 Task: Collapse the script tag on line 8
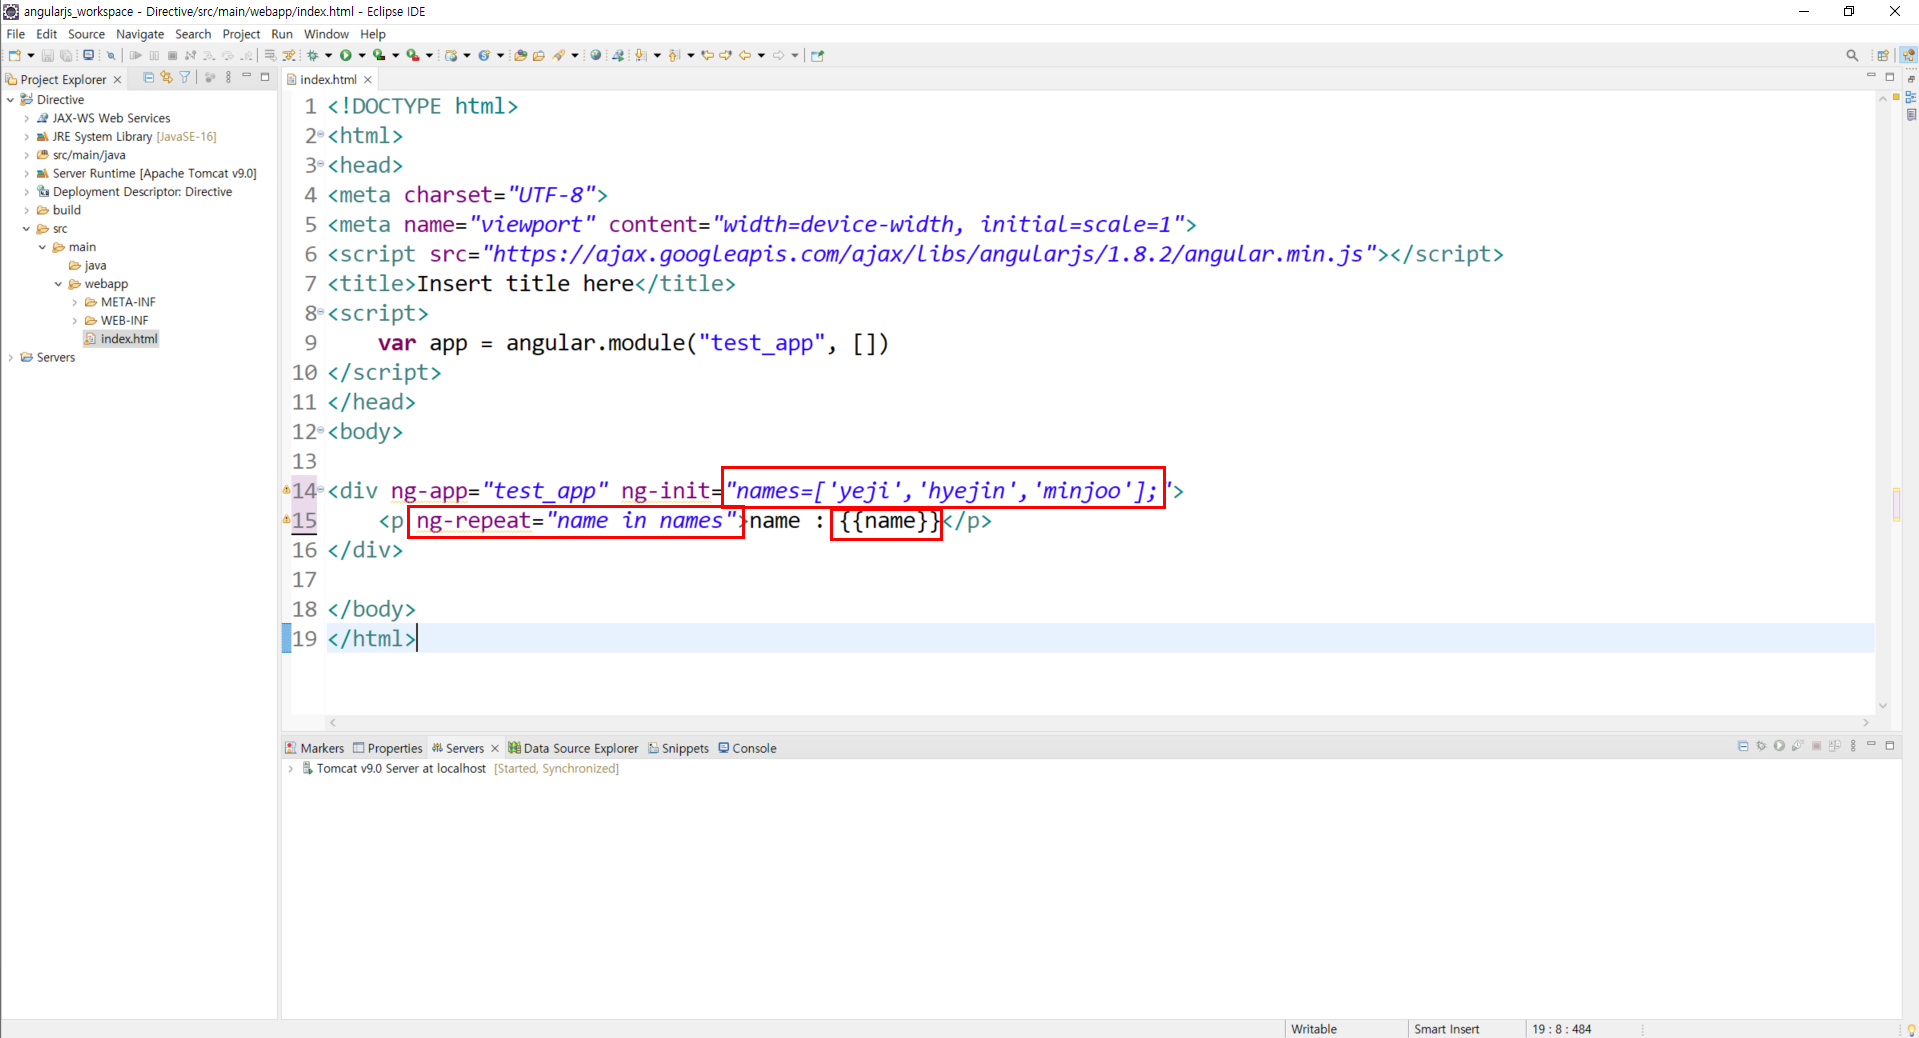point(321,312)
